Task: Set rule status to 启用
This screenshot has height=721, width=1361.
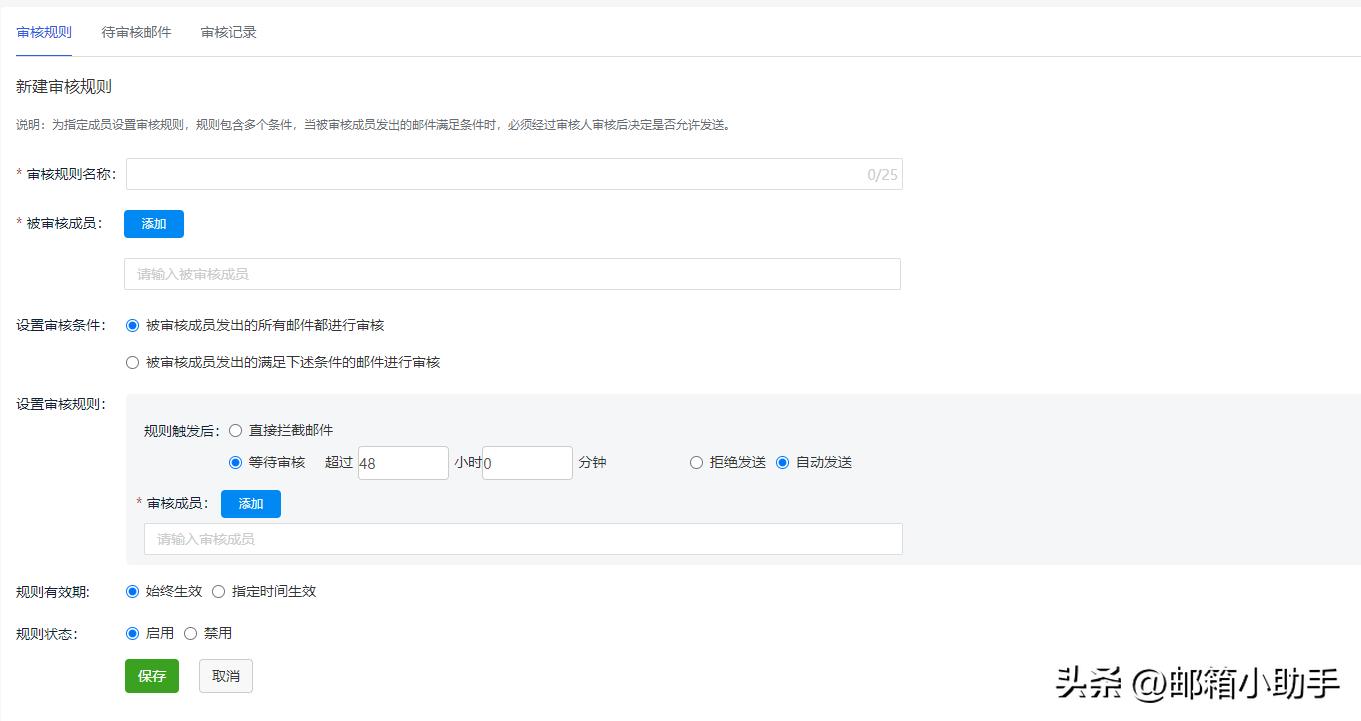Action: (x=132, y=632)
